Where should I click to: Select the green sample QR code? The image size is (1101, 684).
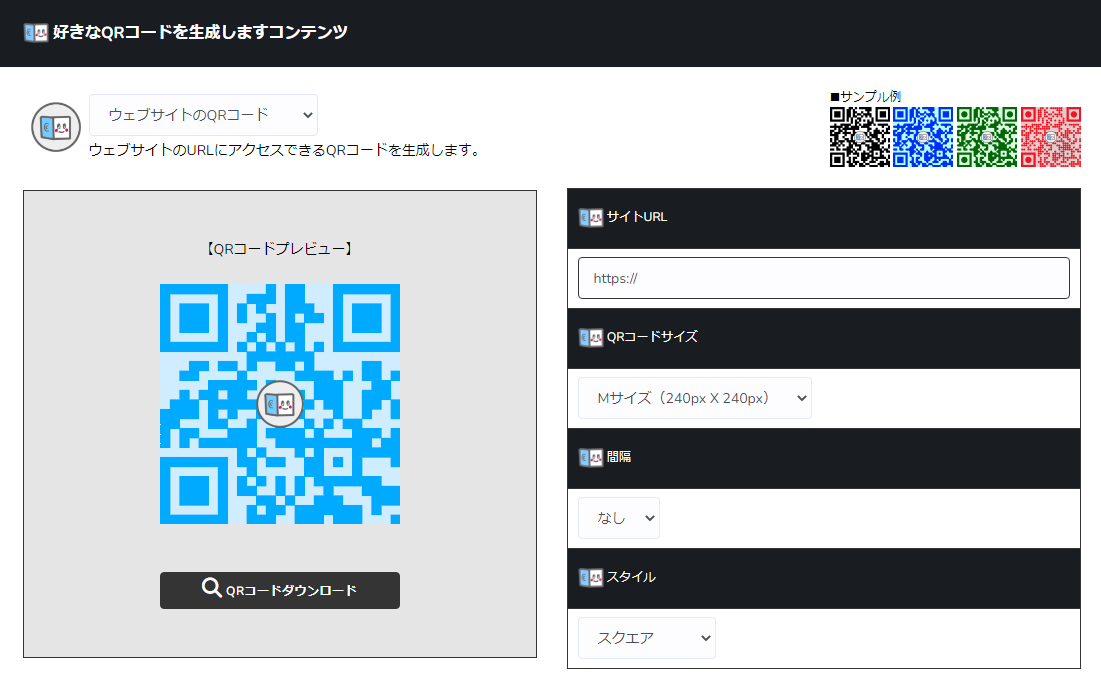click(x=987, y=137)
